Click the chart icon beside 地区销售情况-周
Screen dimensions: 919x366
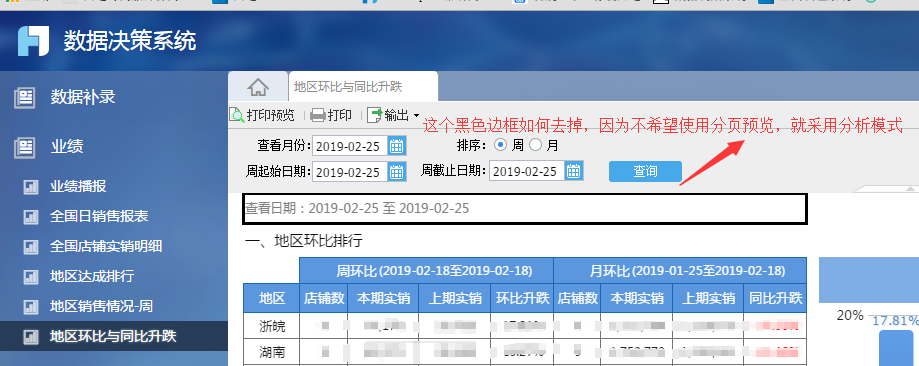[x=30, y=307]
